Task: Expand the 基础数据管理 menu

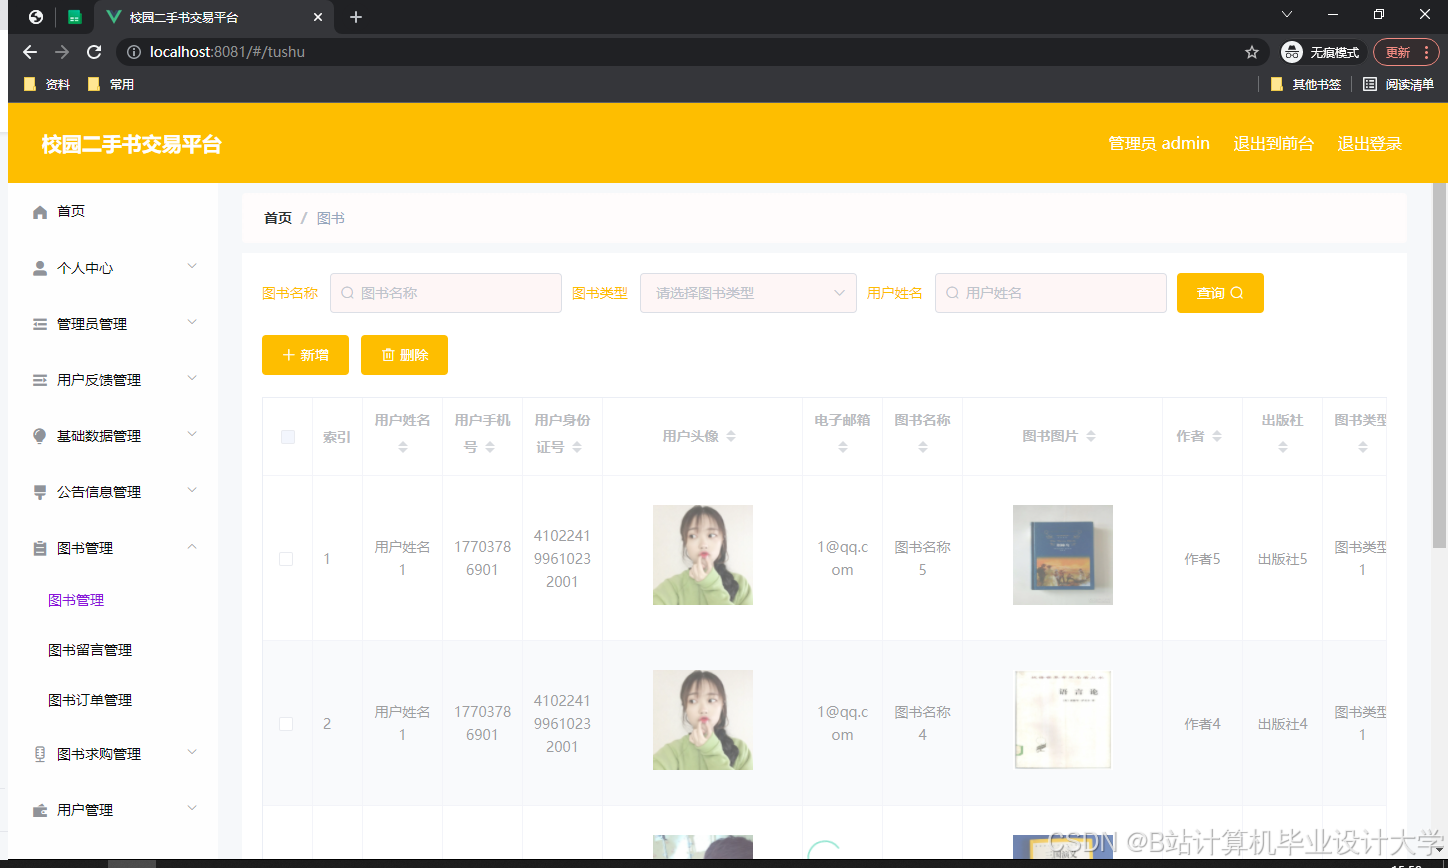Action: [x=192, y=434]
